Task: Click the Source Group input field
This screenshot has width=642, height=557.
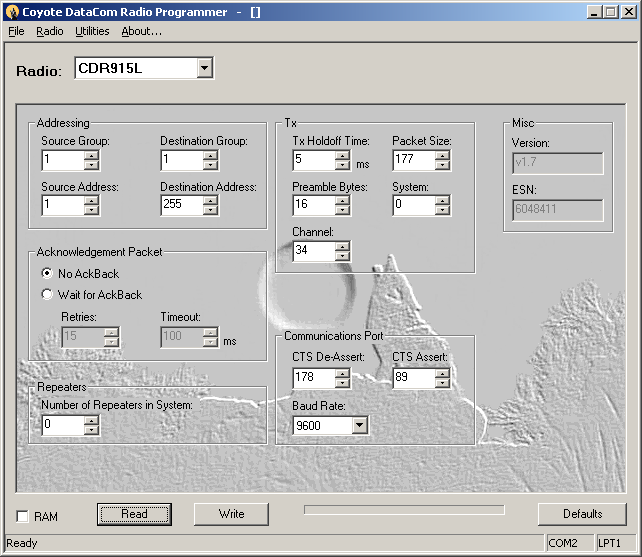Action: 63,160
